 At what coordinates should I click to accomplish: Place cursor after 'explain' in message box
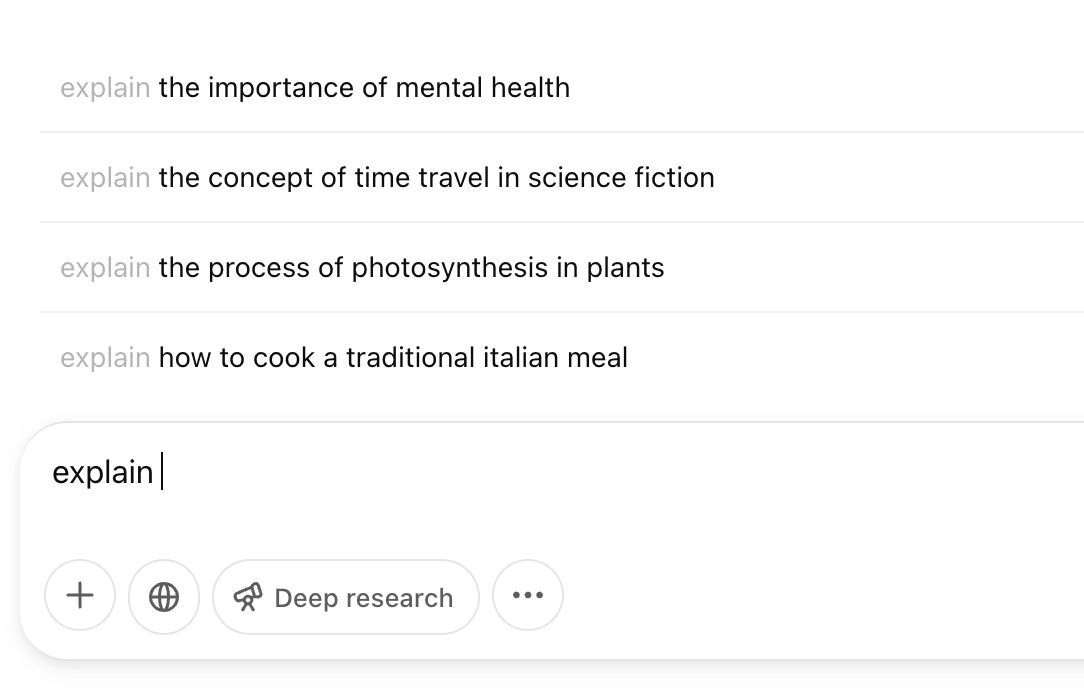tap(160, 472)
